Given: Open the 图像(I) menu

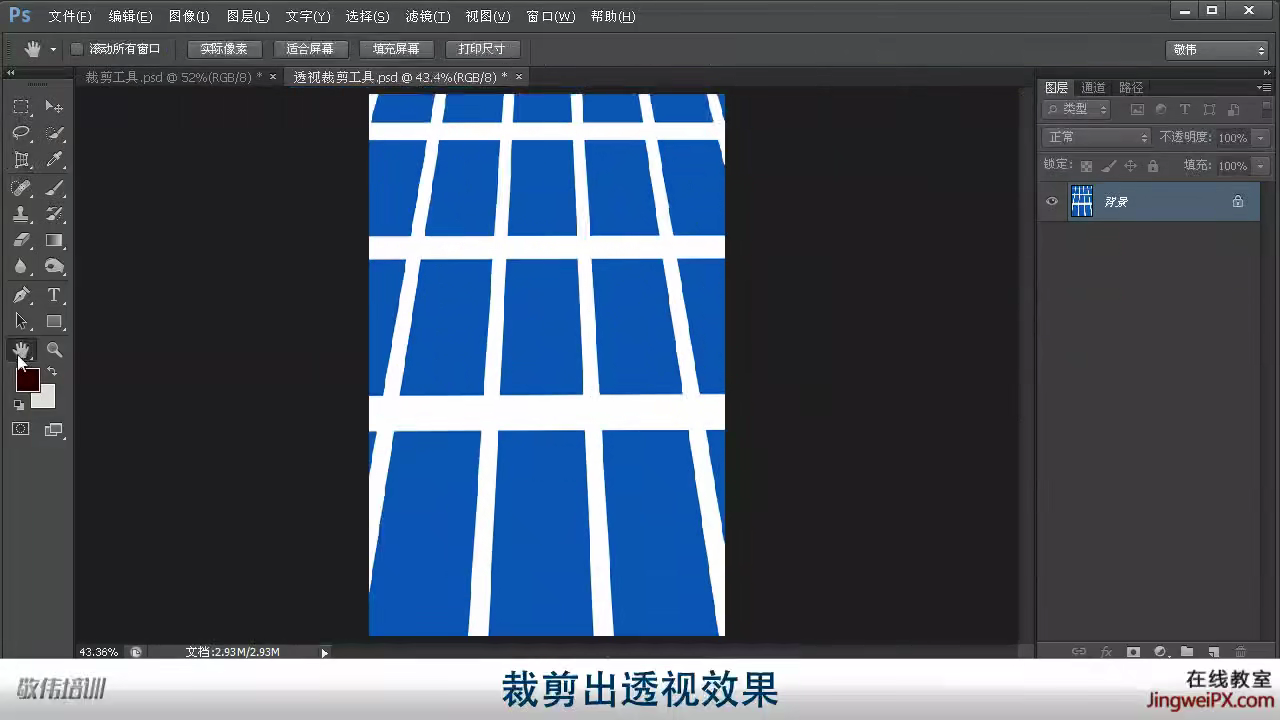Looking at the screenshot, I should pyautogui.click(x=189, y=17).
